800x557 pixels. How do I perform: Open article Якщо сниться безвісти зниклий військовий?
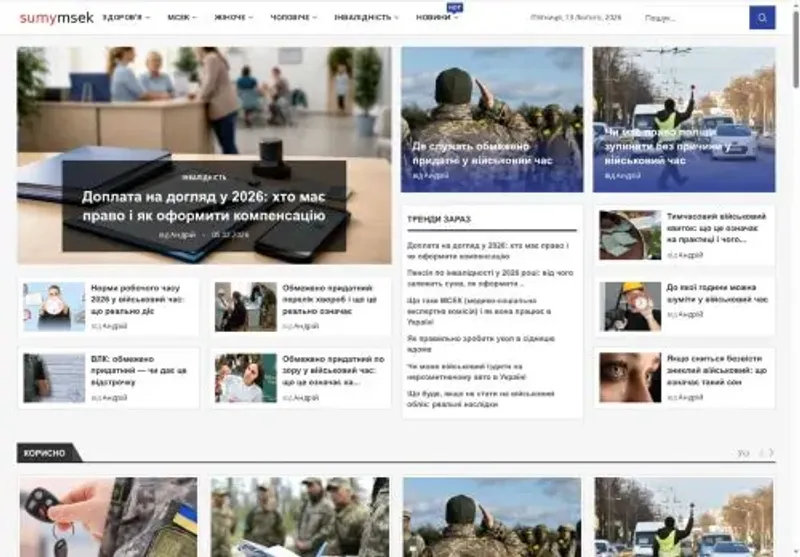[x=716, y=370]
